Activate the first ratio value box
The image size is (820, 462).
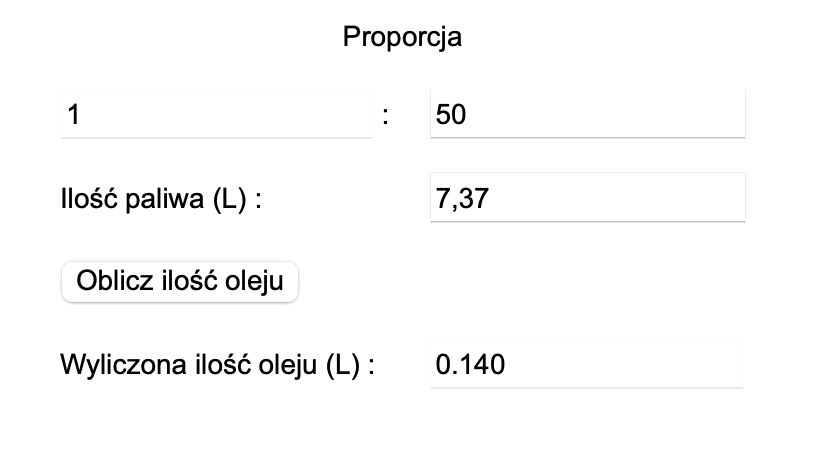click(216, 115)
